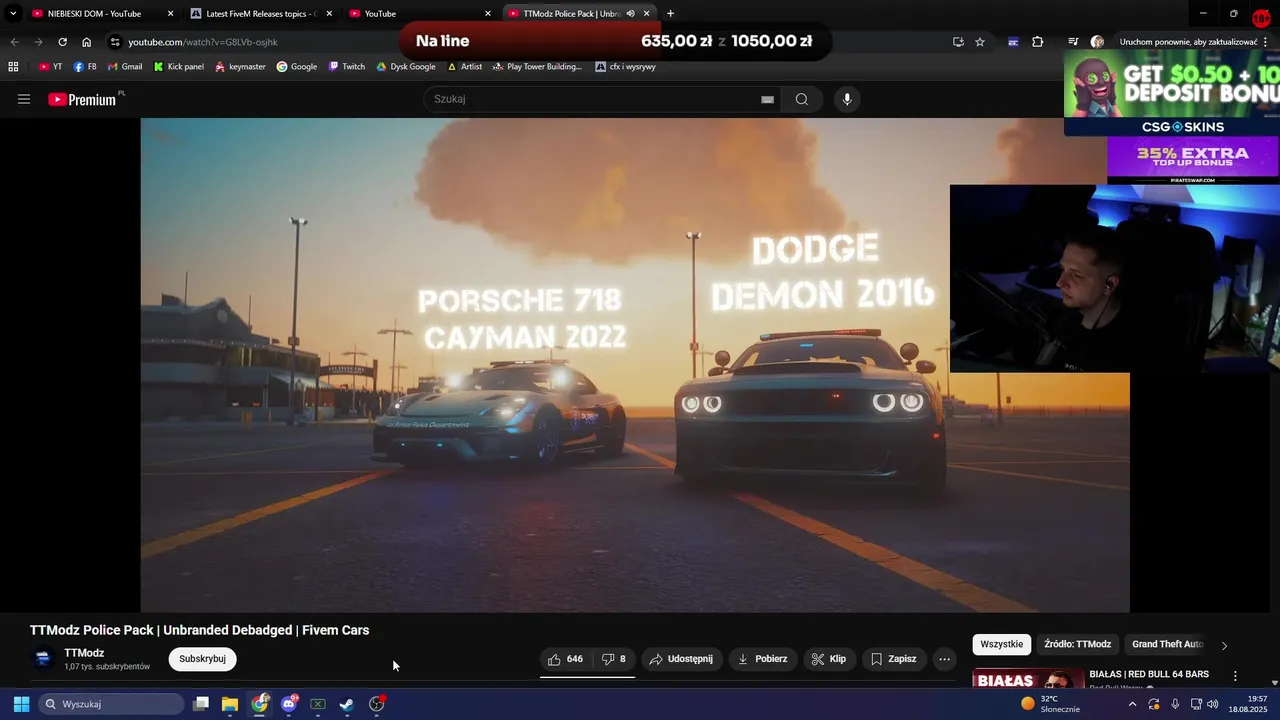The height and width of the screenshot is (720, 1280).
Task: Open FB bookmark
Action: coord(85,67)
